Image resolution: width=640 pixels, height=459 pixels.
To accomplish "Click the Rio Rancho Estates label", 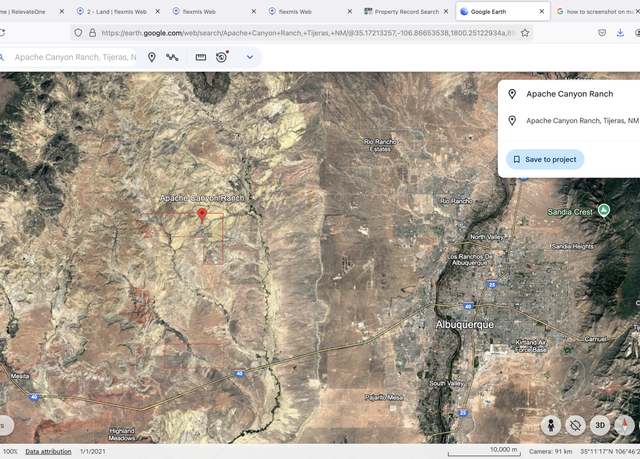I will (x=380, y=145).
